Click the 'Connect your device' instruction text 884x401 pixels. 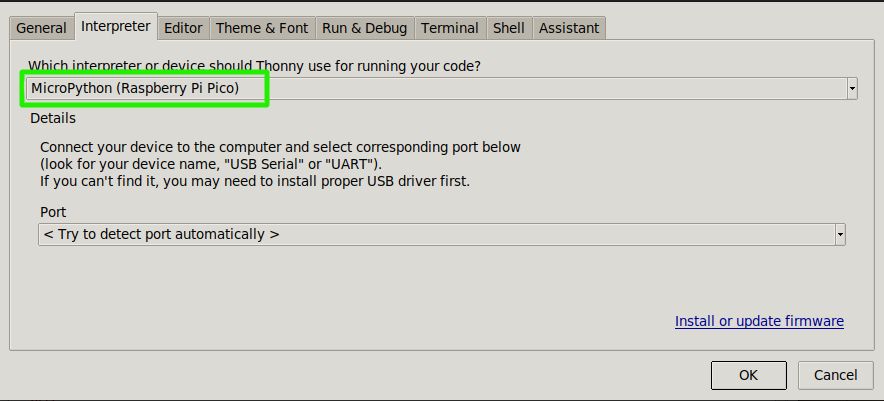click(280, 148)
